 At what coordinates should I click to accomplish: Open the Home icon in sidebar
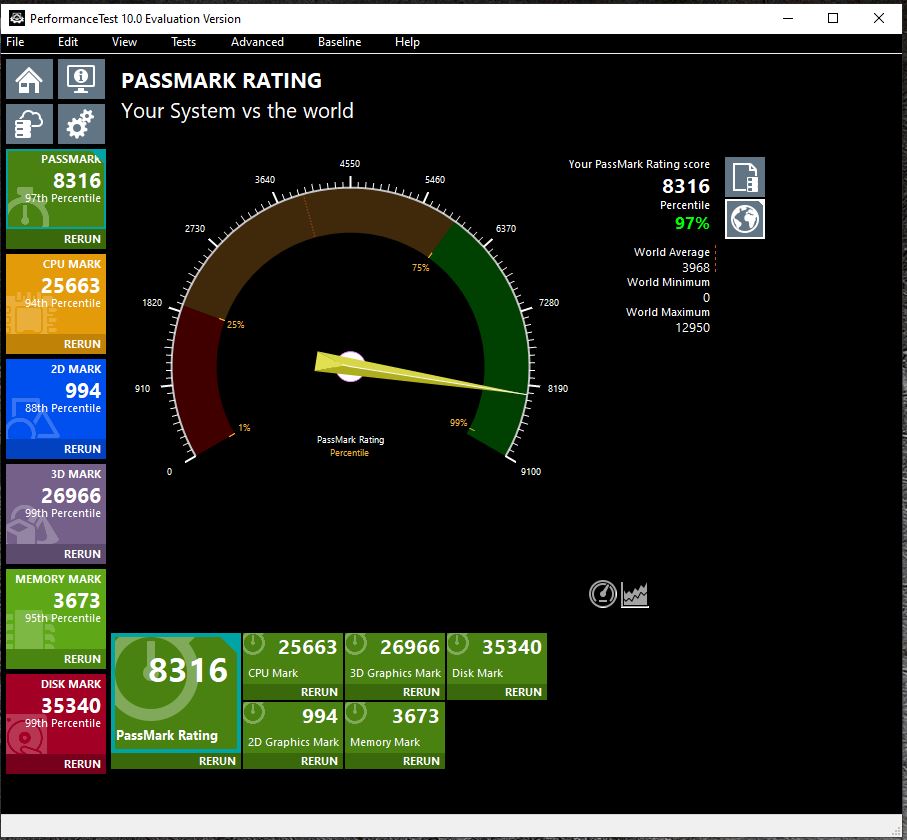coord(30,79)
